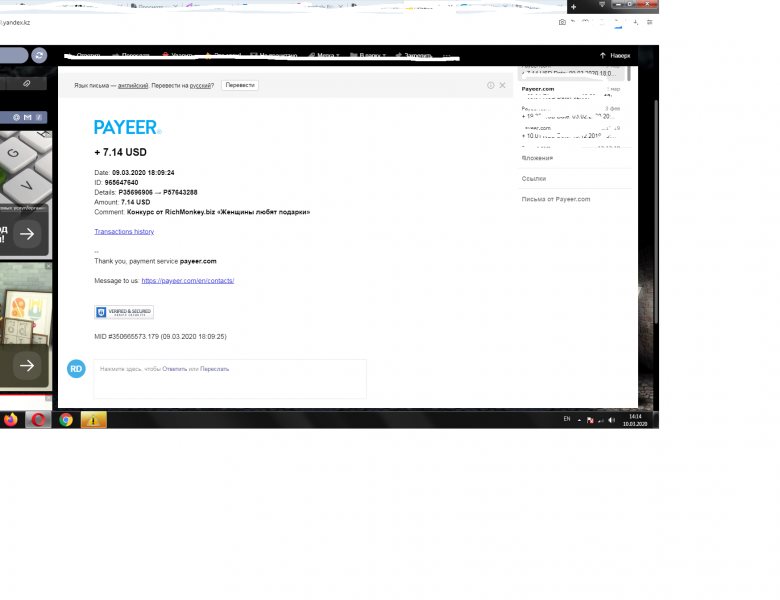Image resolution: width=780 pixels, height=600 pixels.
Task: Click the lower arrow button in left ad
Action: coord(27,366)
